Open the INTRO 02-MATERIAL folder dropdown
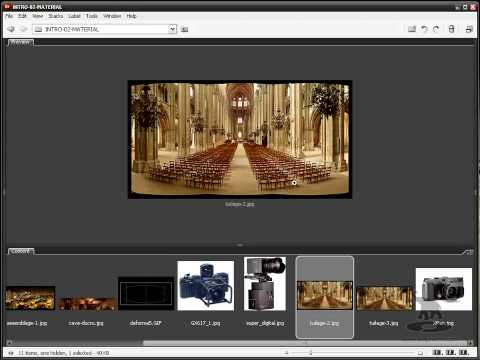480x360 pixels. coord(172,29)
